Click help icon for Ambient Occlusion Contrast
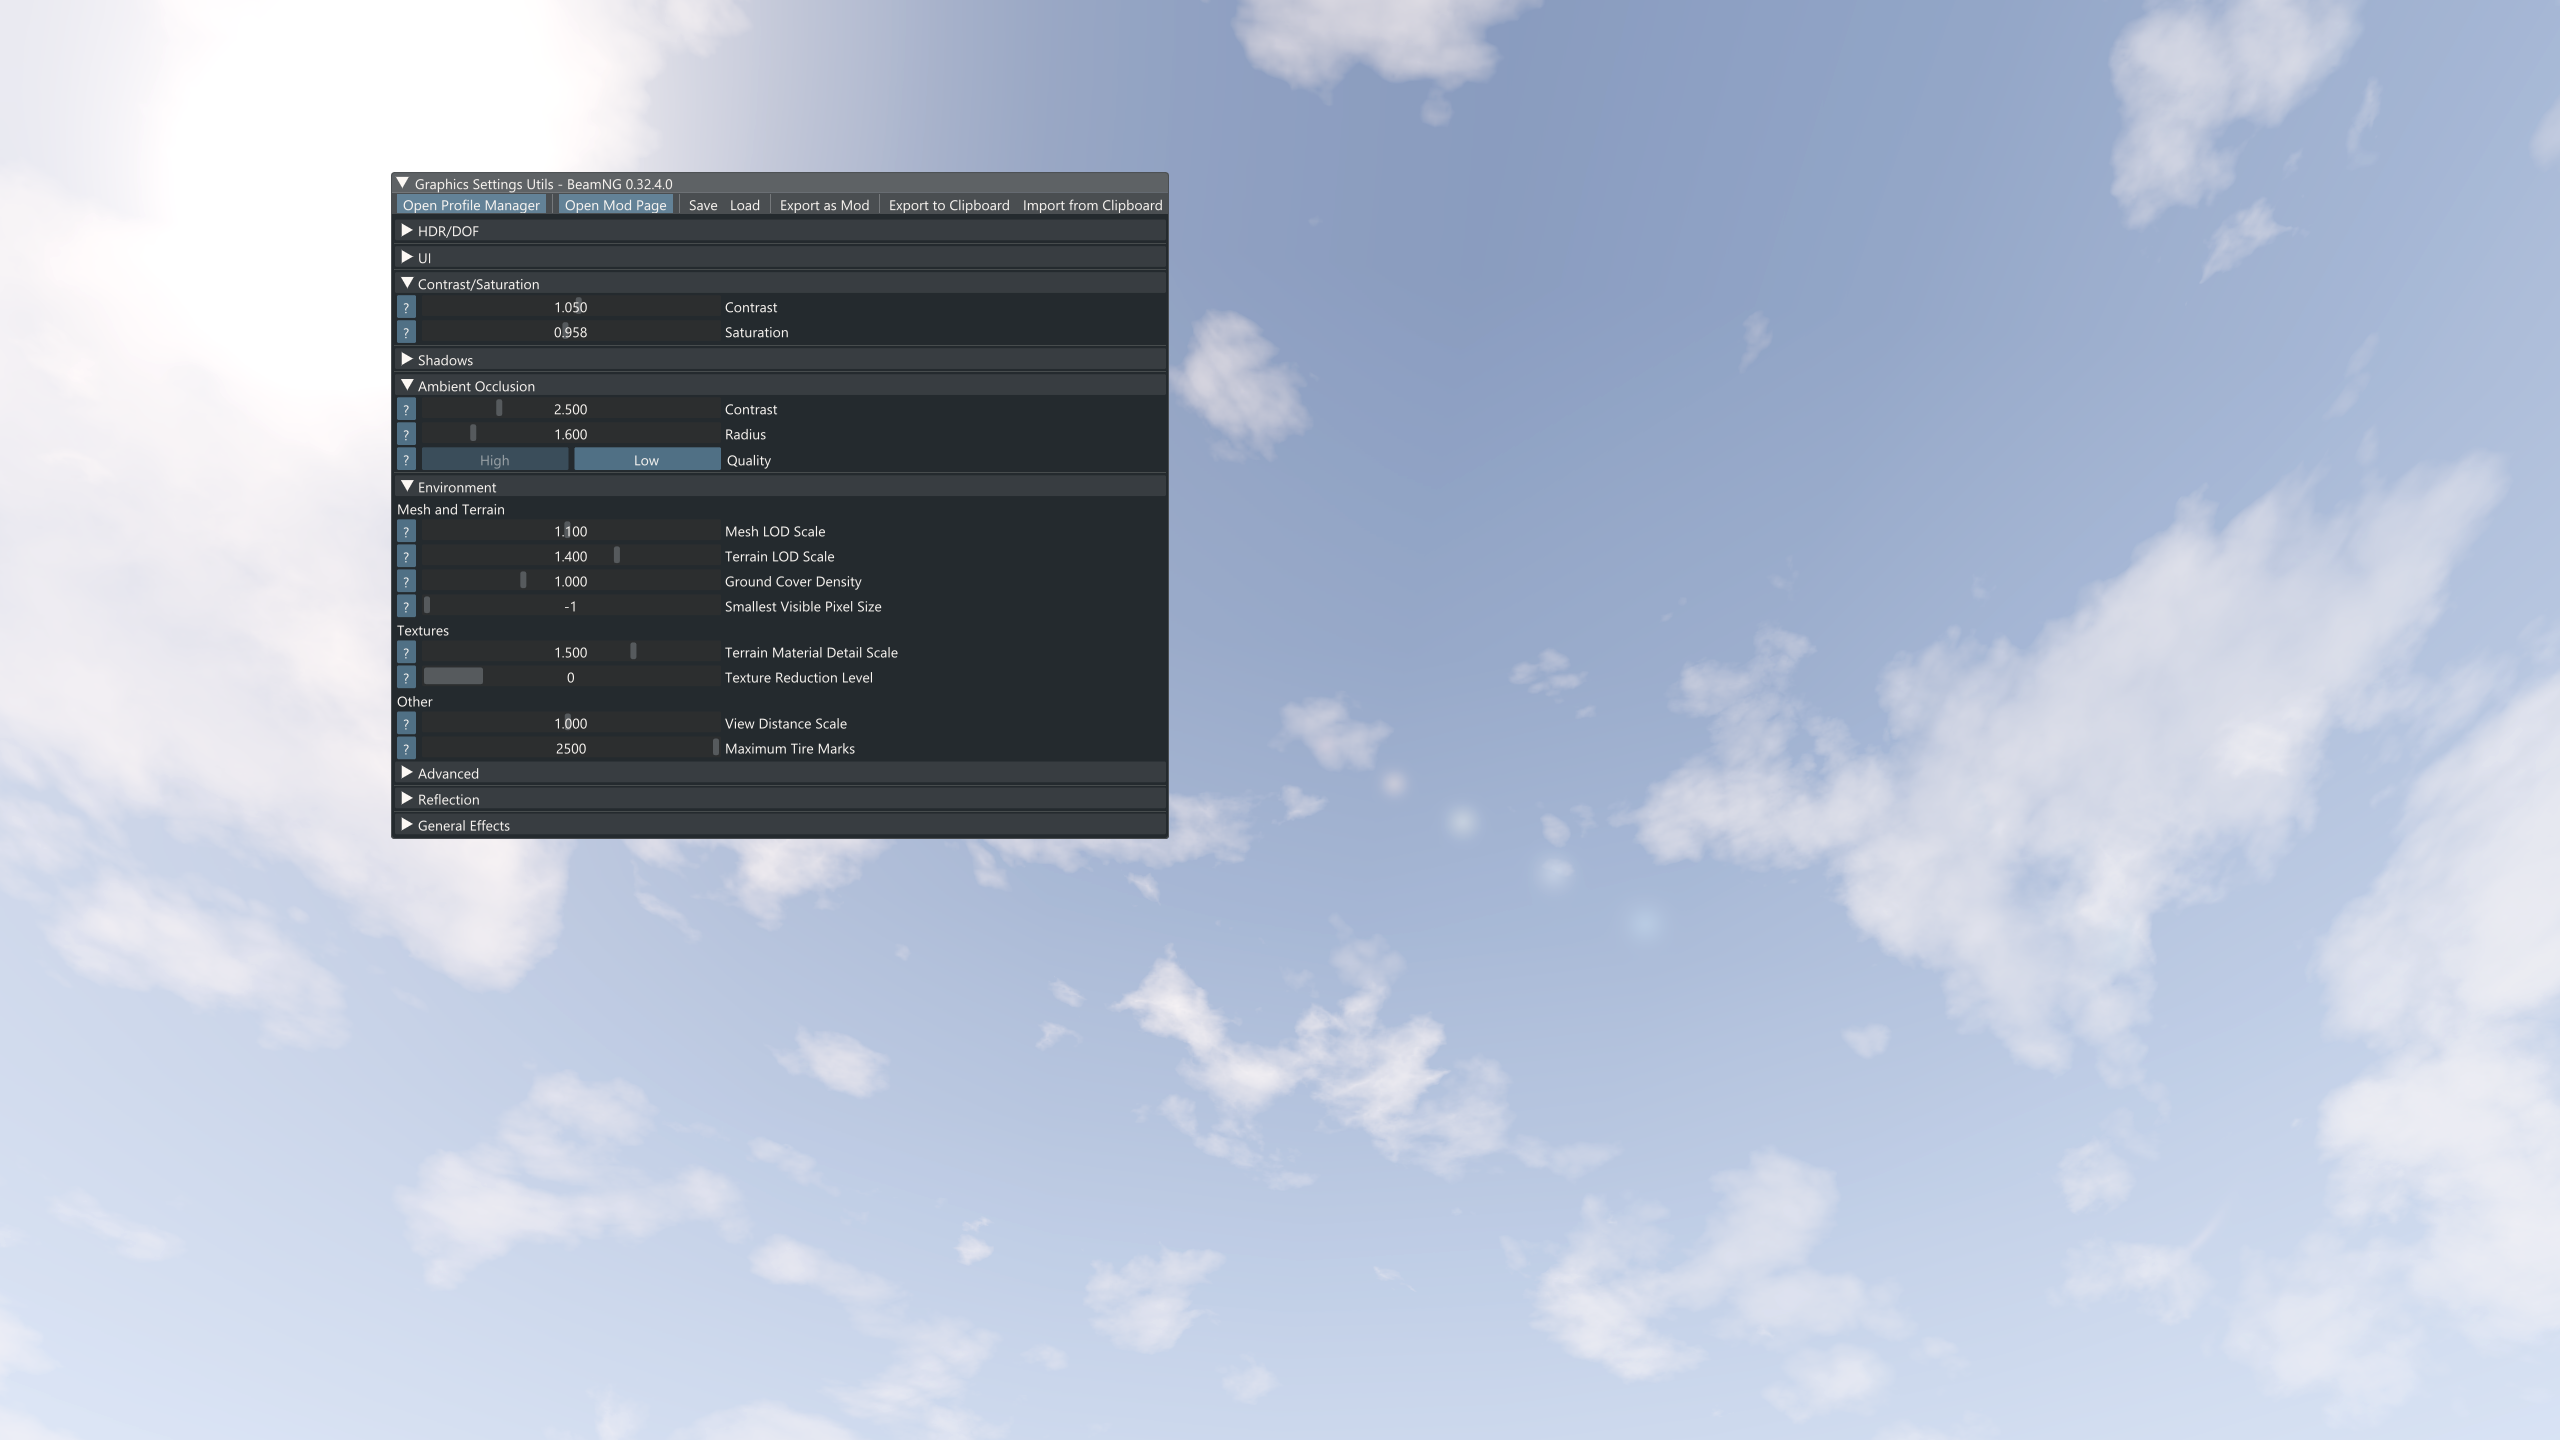This screenshot has width=2560, height=1440. [x=406, y=409]
